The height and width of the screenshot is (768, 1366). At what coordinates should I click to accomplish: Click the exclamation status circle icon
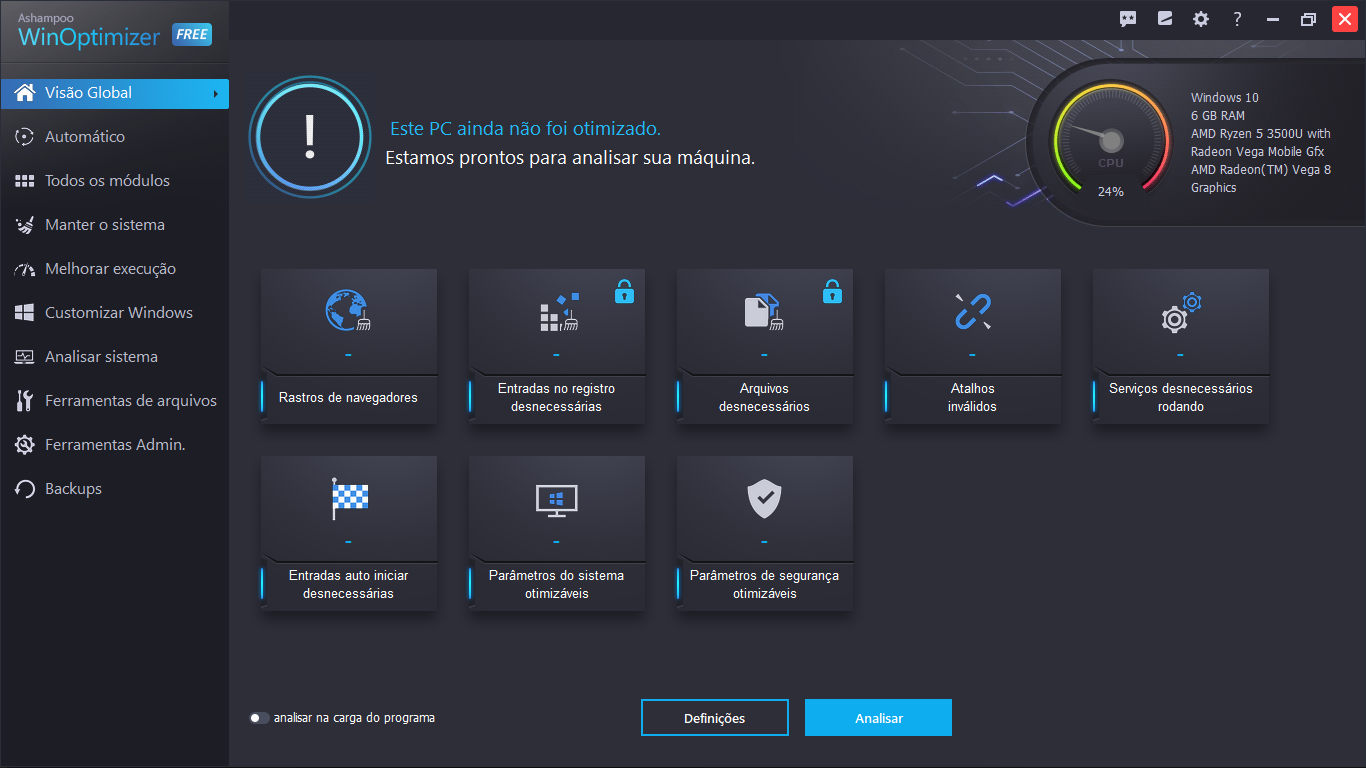pyautogui.click(x=309, y=138)
